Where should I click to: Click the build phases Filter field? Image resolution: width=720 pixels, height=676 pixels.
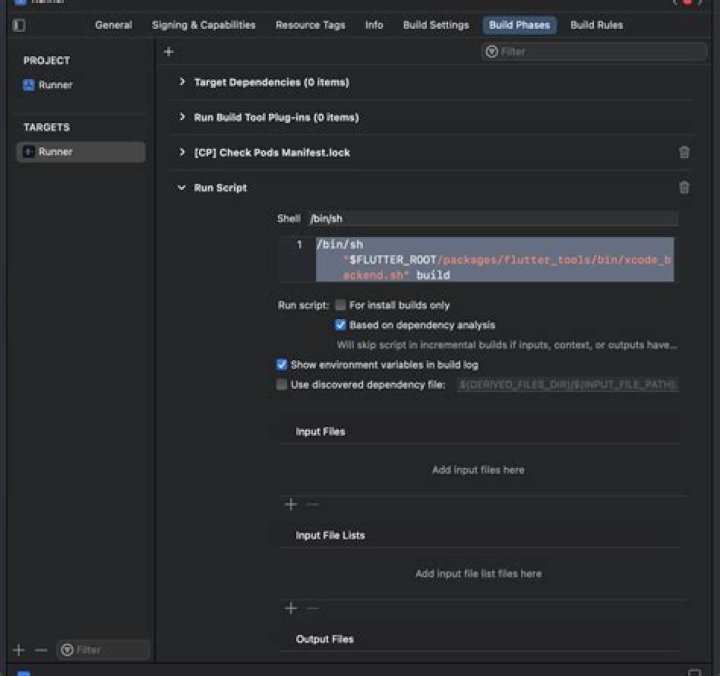[x=594, y=51]
